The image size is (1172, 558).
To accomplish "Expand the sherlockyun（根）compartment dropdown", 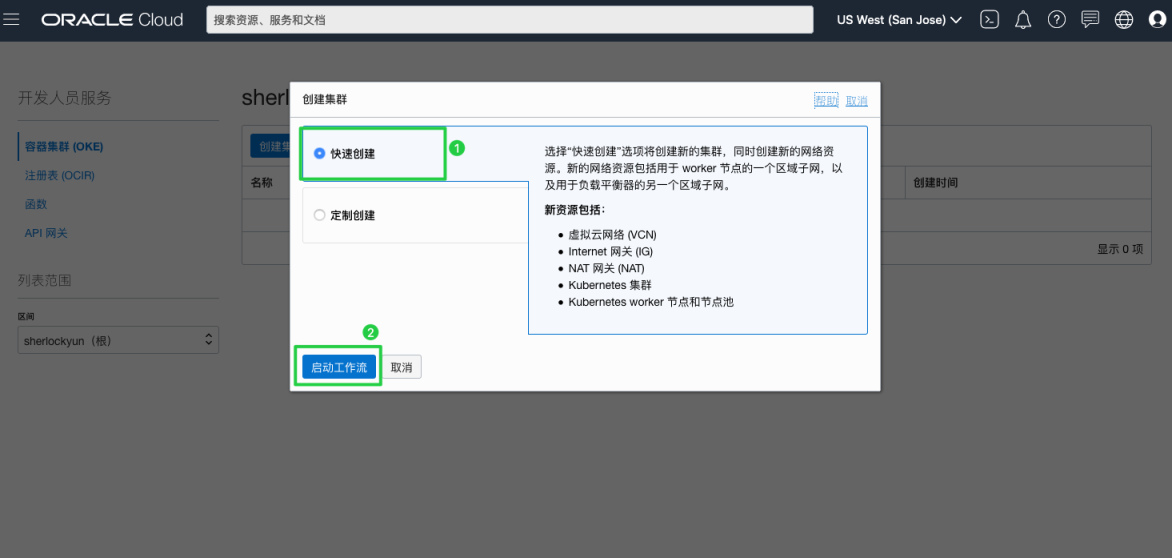I will coord(118,340).
